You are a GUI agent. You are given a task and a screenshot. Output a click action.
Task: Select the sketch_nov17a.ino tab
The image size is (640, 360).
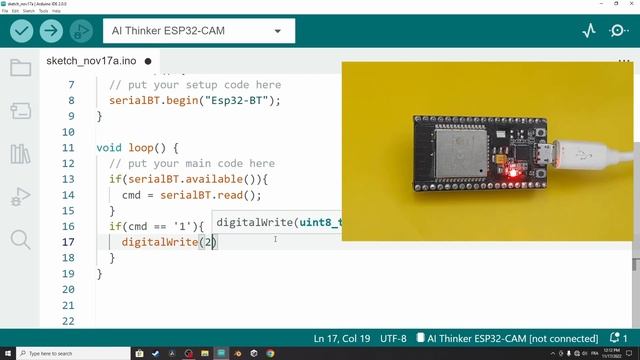click(99, 61)
